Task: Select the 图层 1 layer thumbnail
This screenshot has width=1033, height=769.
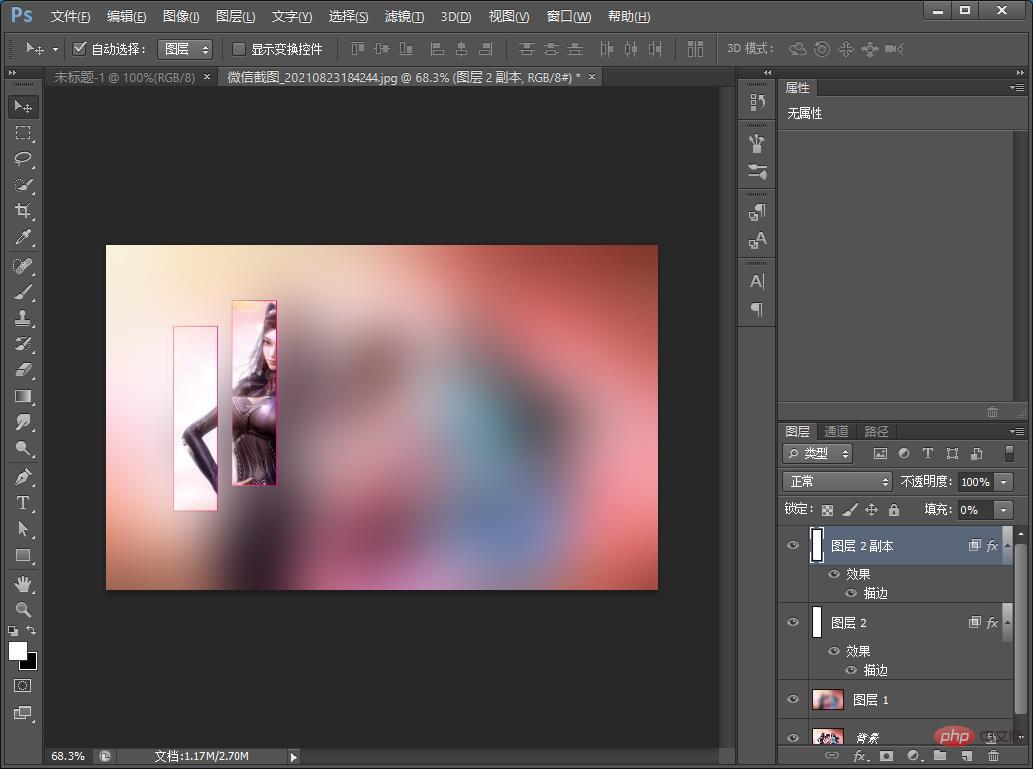Action: point(828,699)
